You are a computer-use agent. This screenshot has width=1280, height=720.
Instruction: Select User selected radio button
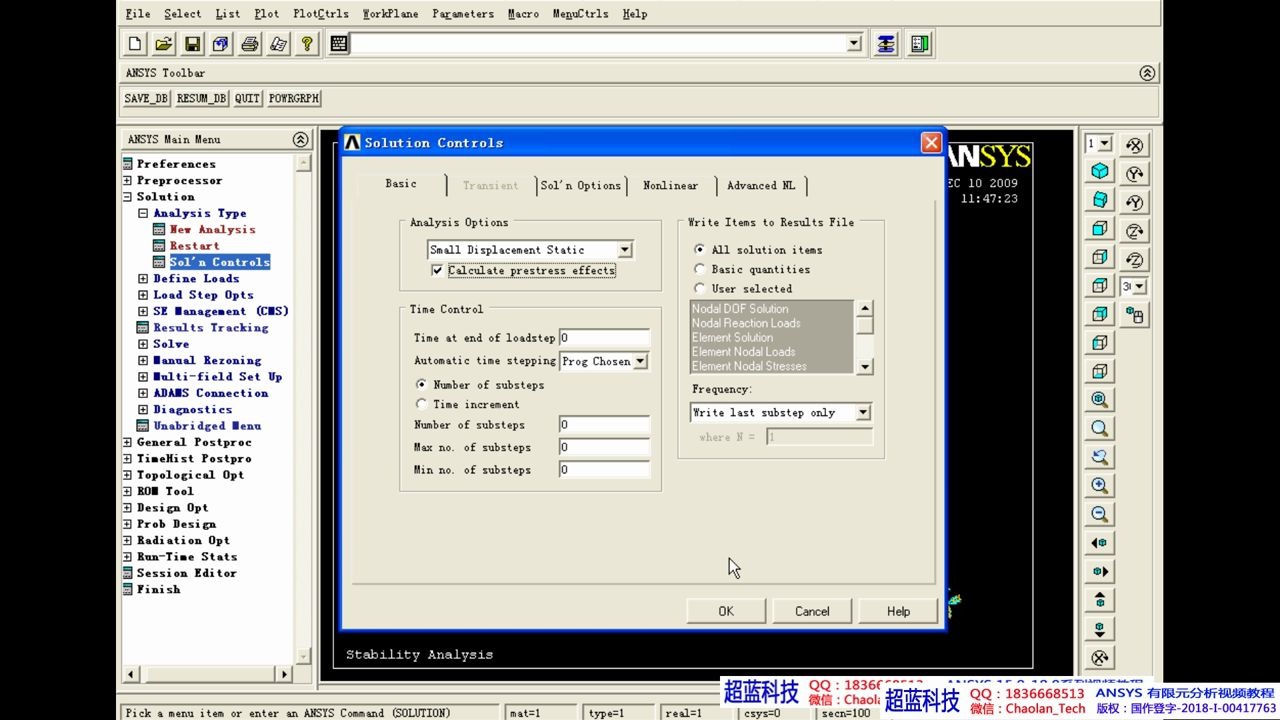click(x=700, y=288)
